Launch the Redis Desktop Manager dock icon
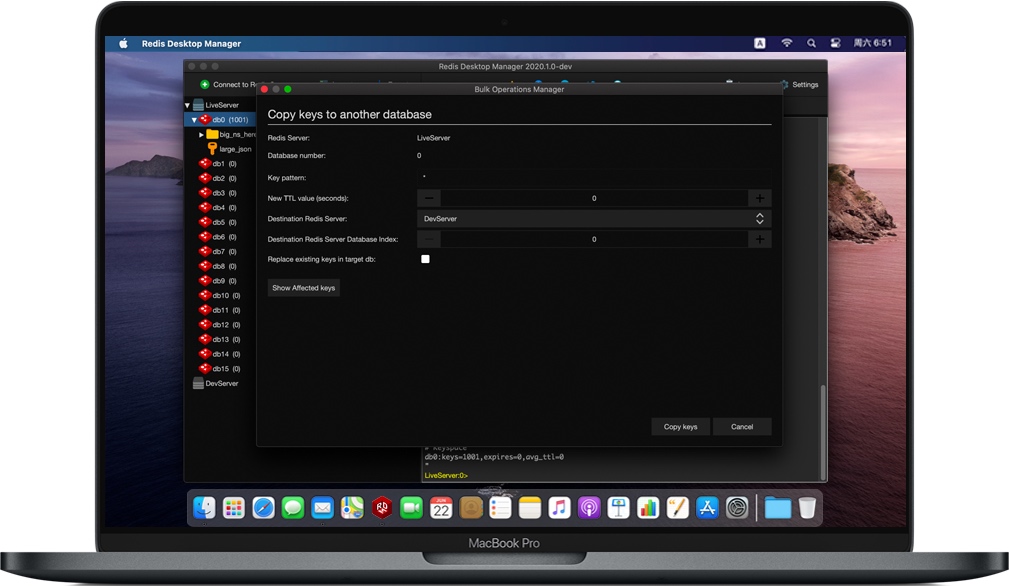The image size is (1009, 586). pyautogui.click(x=380, y=507)
